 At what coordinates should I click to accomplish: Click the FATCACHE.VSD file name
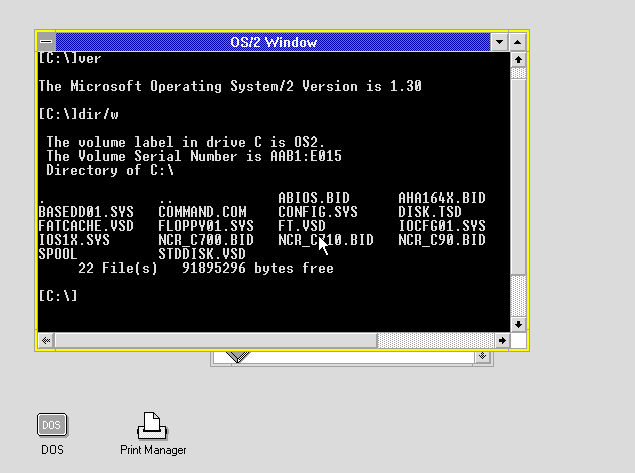(x=86, y=226)
